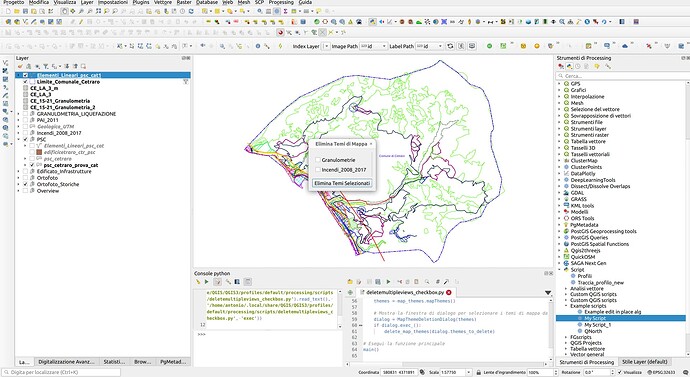Click the Coordinata input field
690x377 pixels.
(399, 372)
